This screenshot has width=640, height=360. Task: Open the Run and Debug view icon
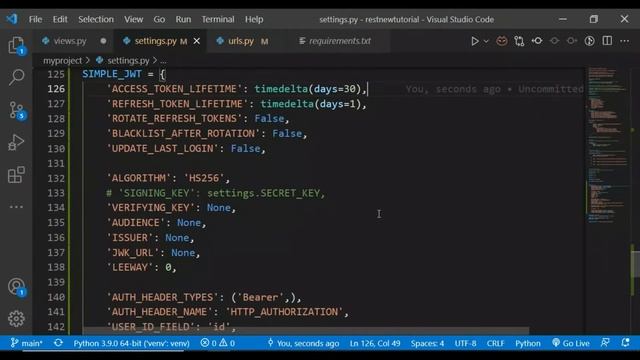pyautogui.click(x=16, y=142)
